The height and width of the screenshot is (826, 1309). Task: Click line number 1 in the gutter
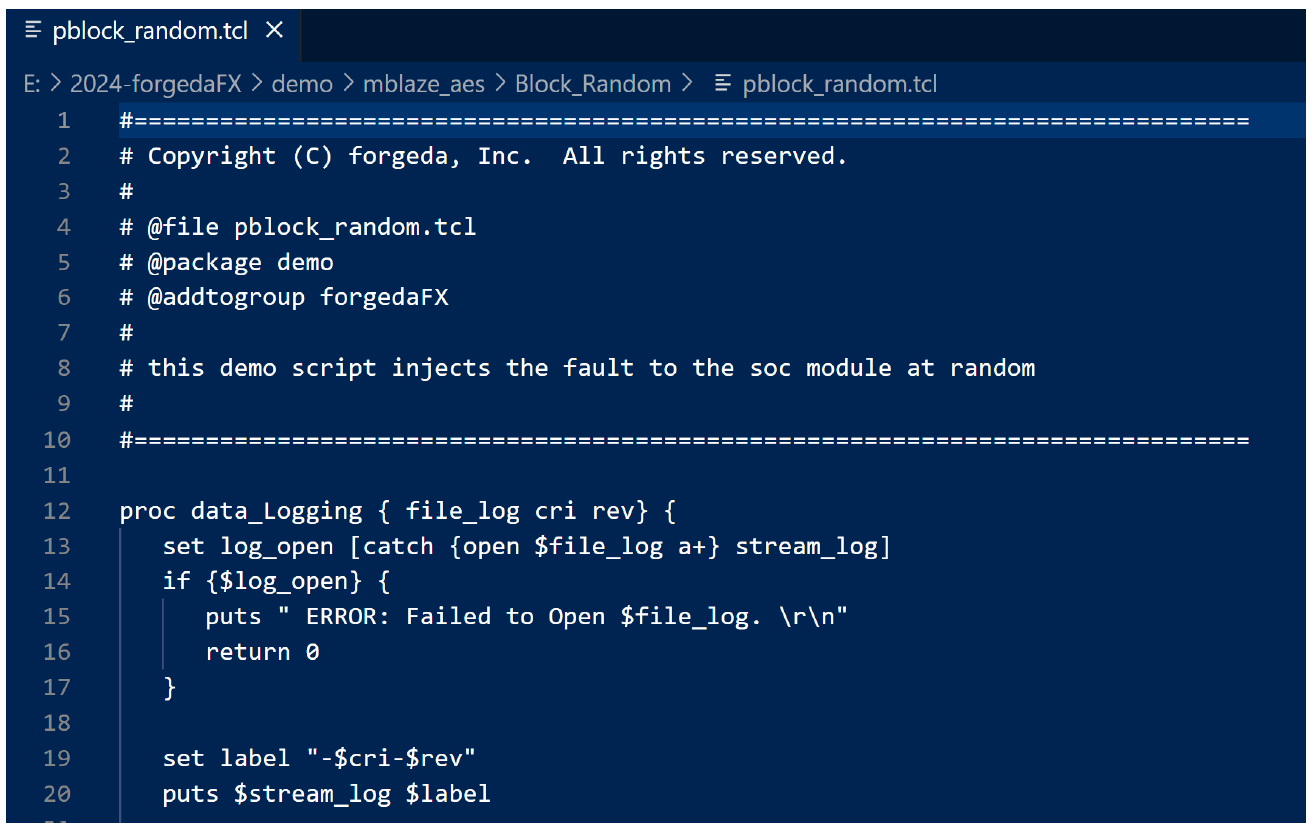[64, 121]
